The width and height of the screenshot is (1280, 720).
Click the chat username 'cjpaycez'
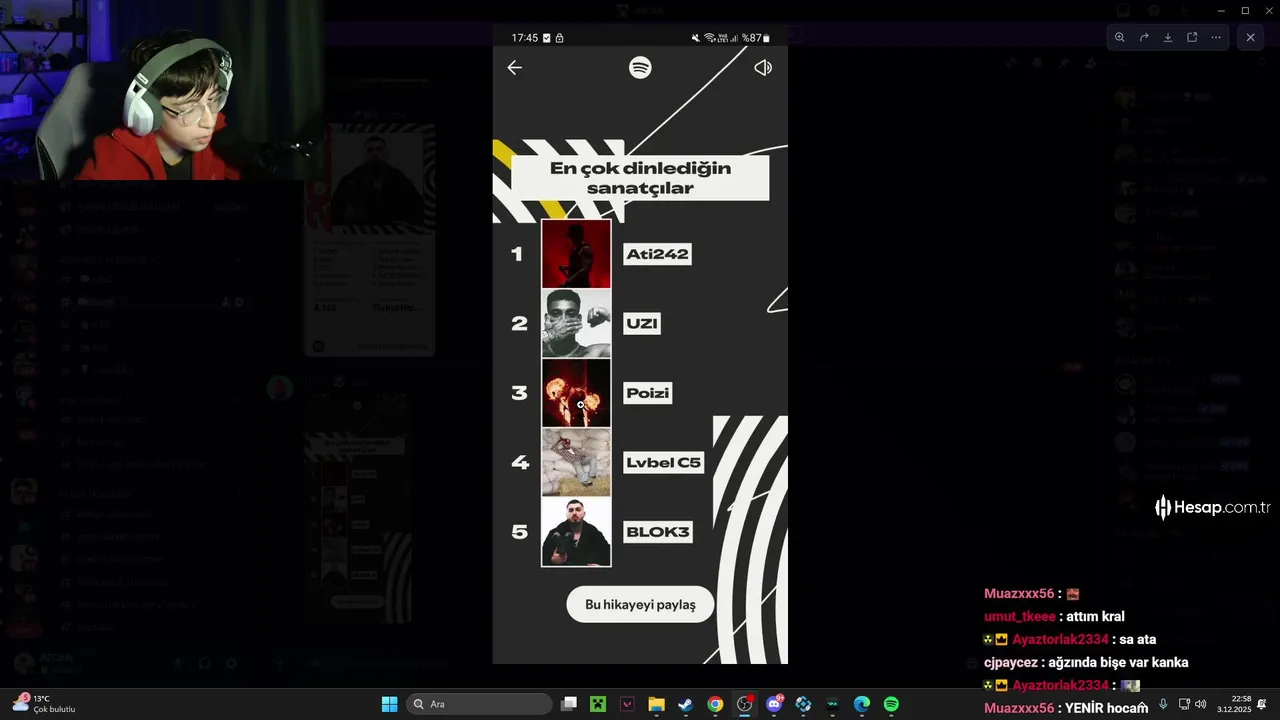pyautogui.click(x=1011, y=663)
